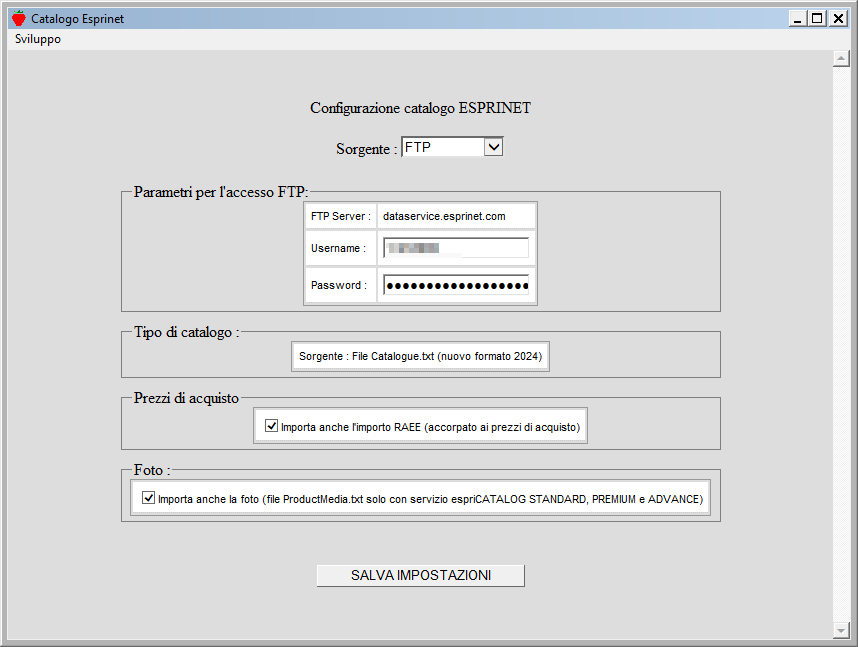
Task: Minimize the Catalogo Esprinet window
Action: coord(798,19)
